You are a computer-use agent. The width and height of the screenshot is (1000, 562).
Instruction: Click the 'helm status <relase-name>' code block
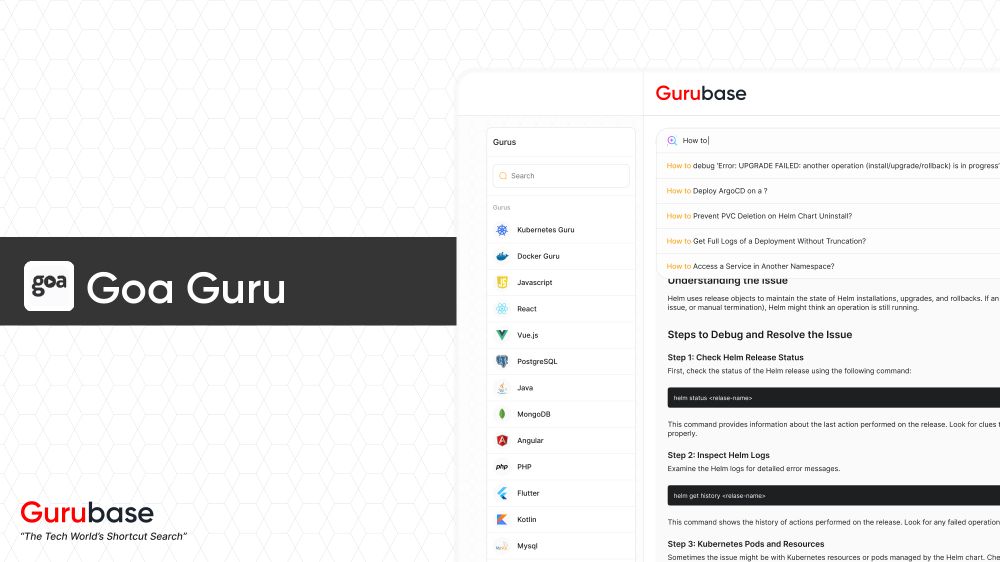[x=834, y=397]
